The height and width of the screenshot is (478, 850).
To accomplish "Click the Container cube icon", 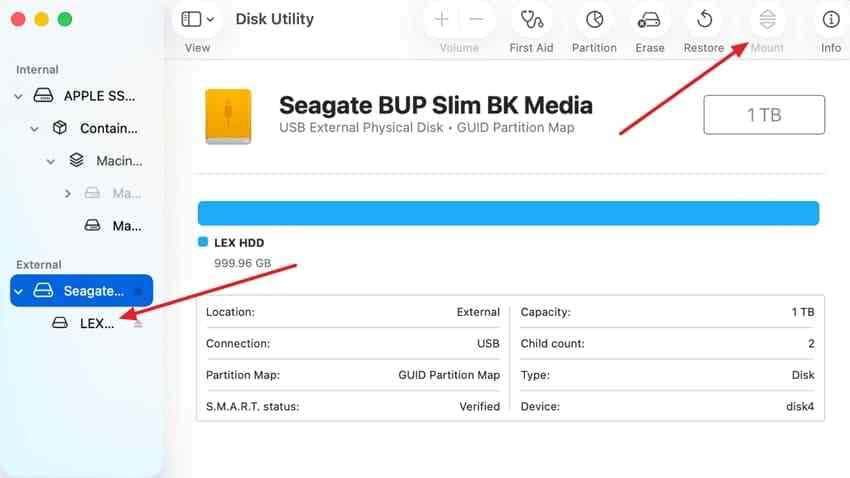I will pyautogui.click(x=60, y=128).
